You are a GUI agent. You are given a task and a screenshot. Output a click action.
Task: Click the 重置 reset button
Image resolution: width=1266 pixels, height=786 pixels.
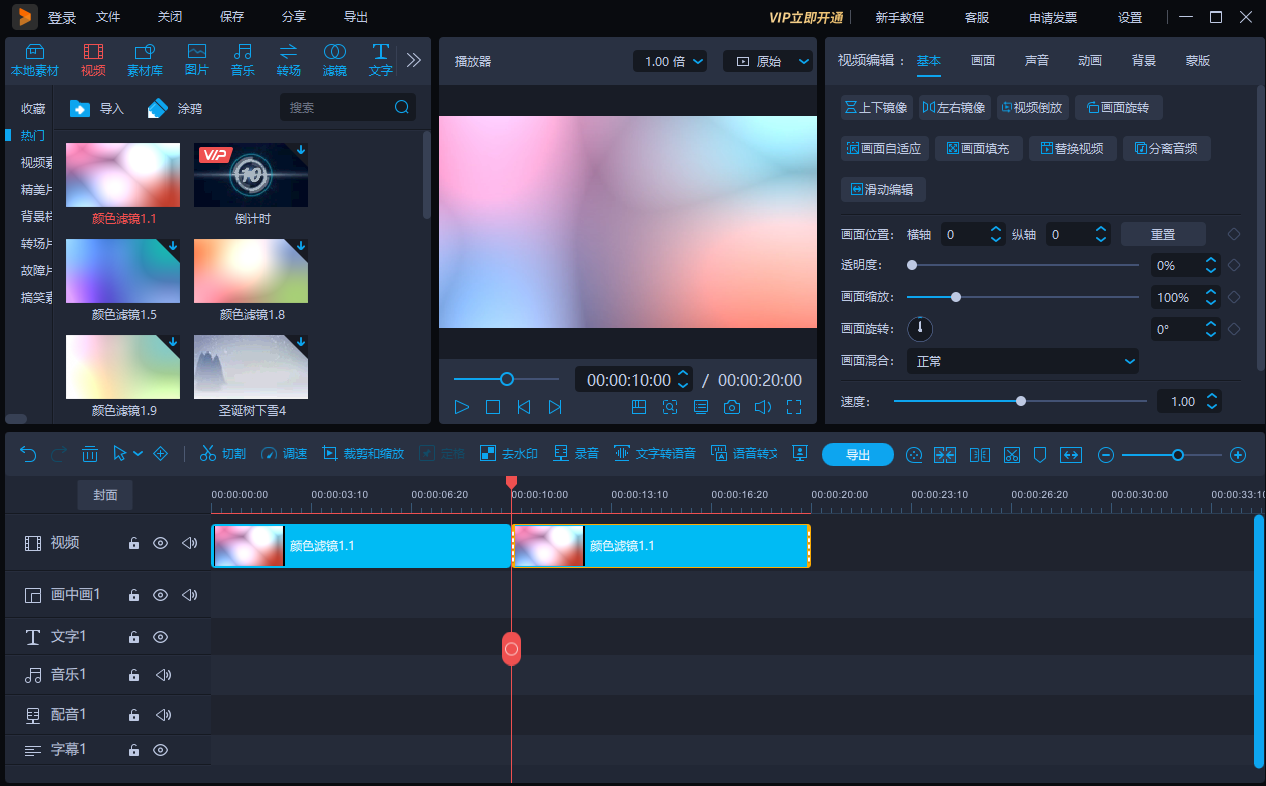point(1163,233)
